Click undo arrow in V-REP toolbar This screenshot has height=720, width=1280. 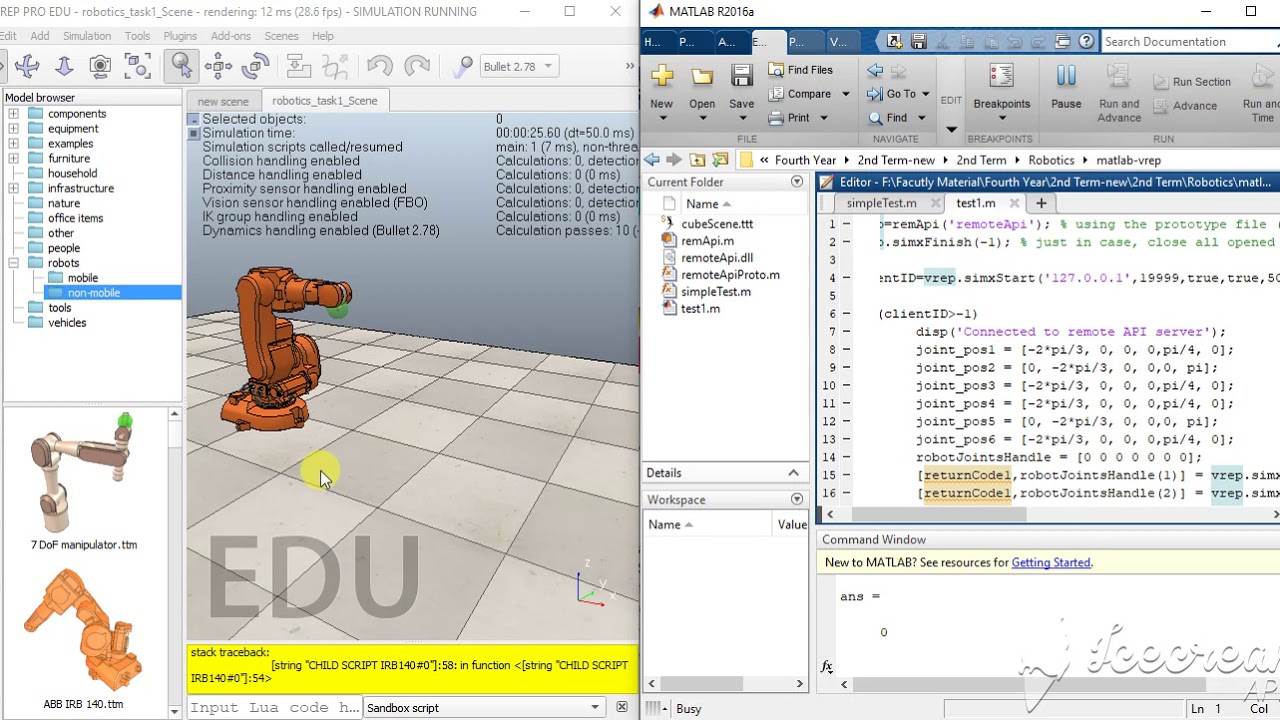tap(380, 67)
